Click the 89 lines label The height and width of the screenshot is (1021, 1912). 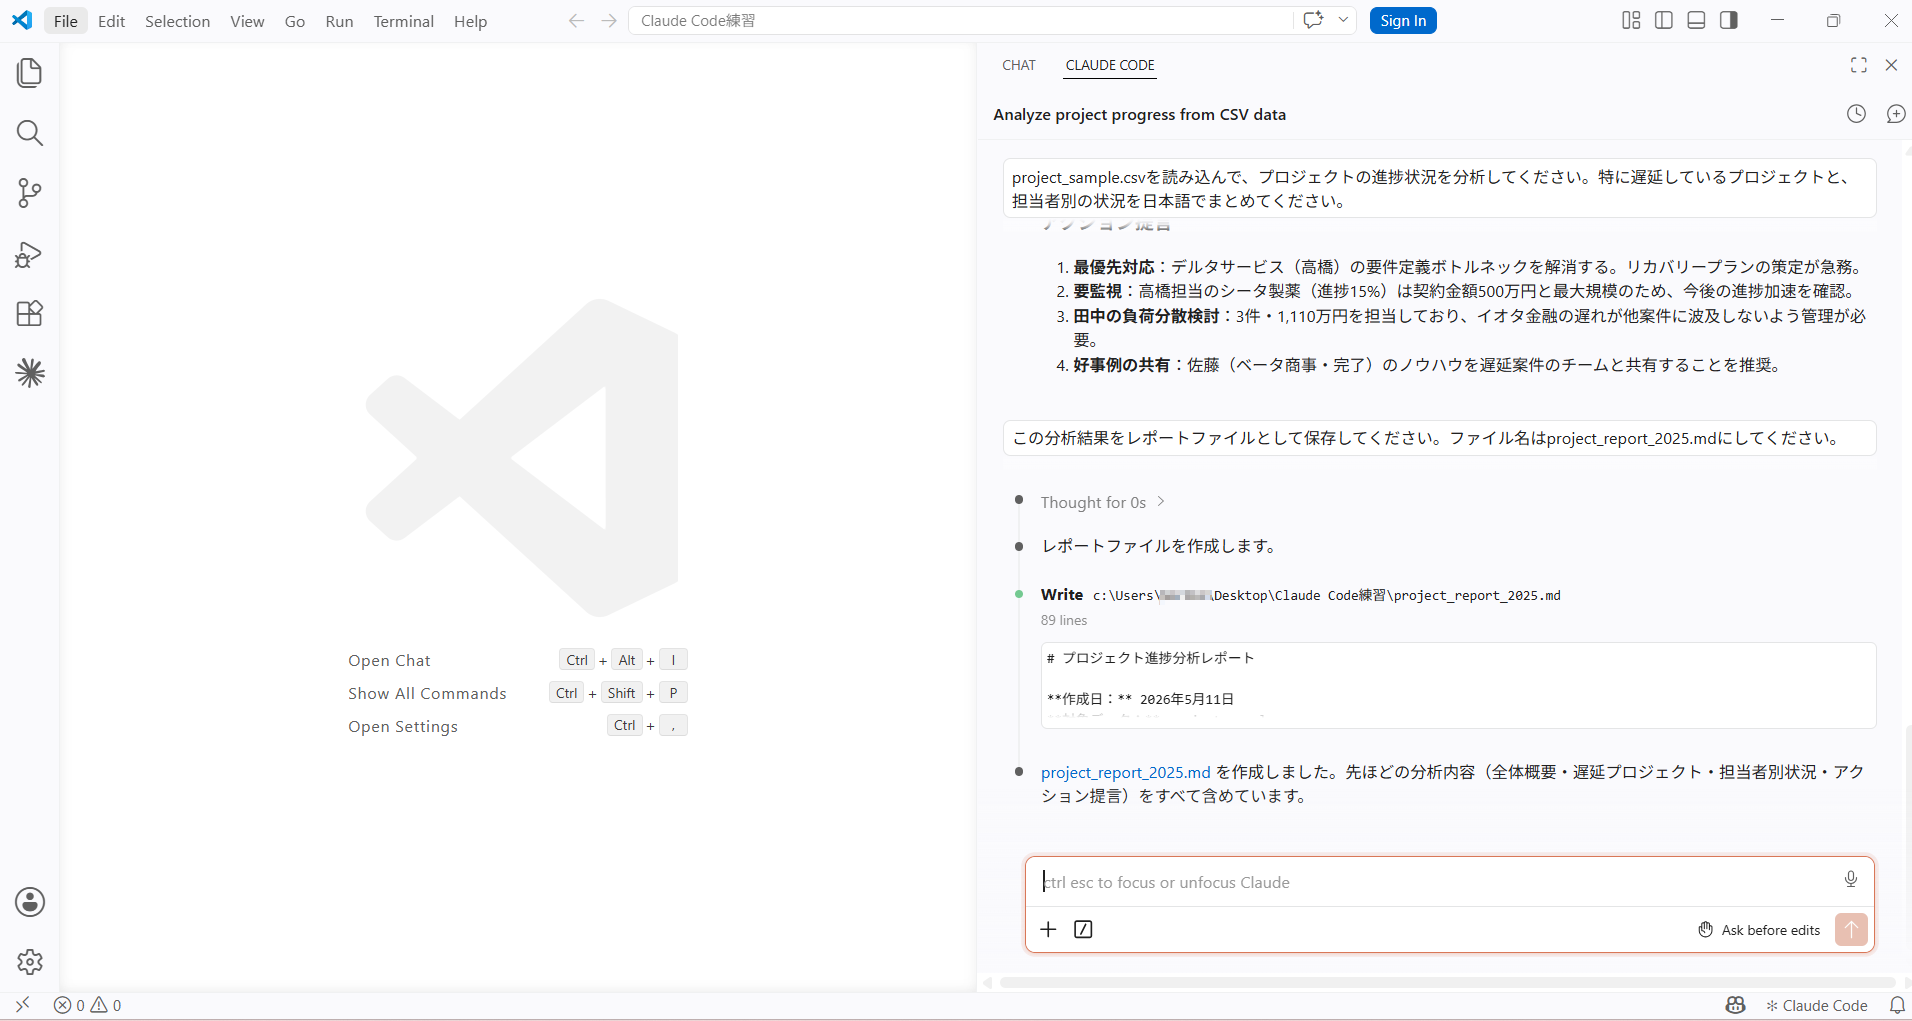(1063, 620)
